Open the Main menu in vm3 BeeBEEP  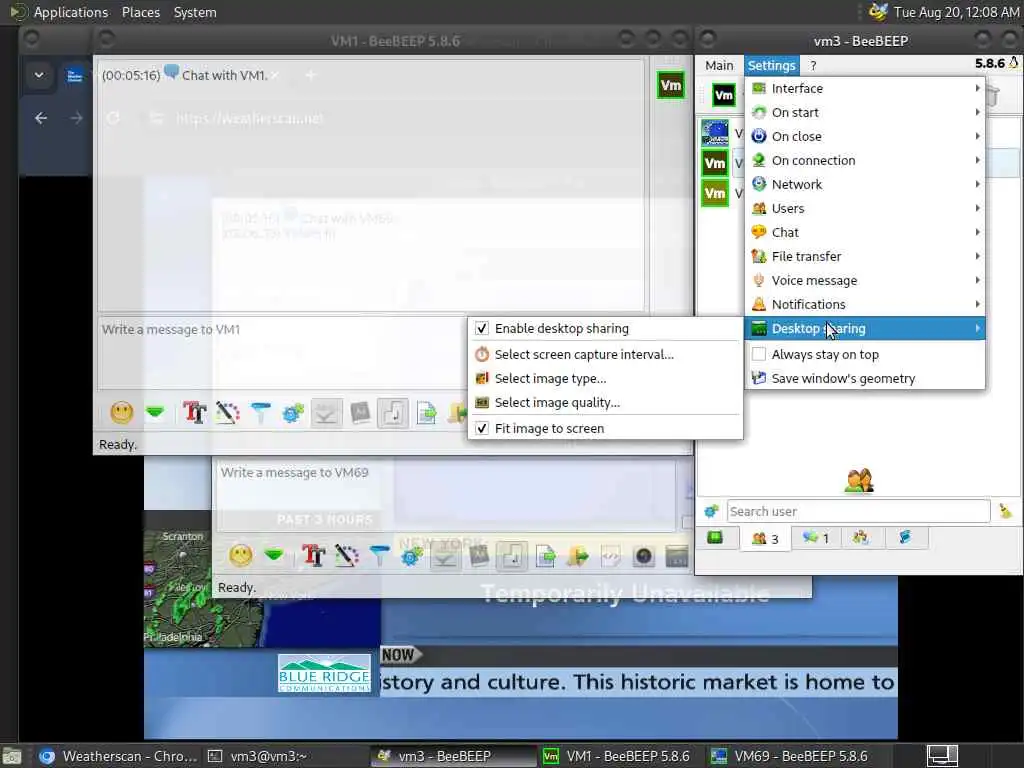pyautogui.click(x=719, y=65)
